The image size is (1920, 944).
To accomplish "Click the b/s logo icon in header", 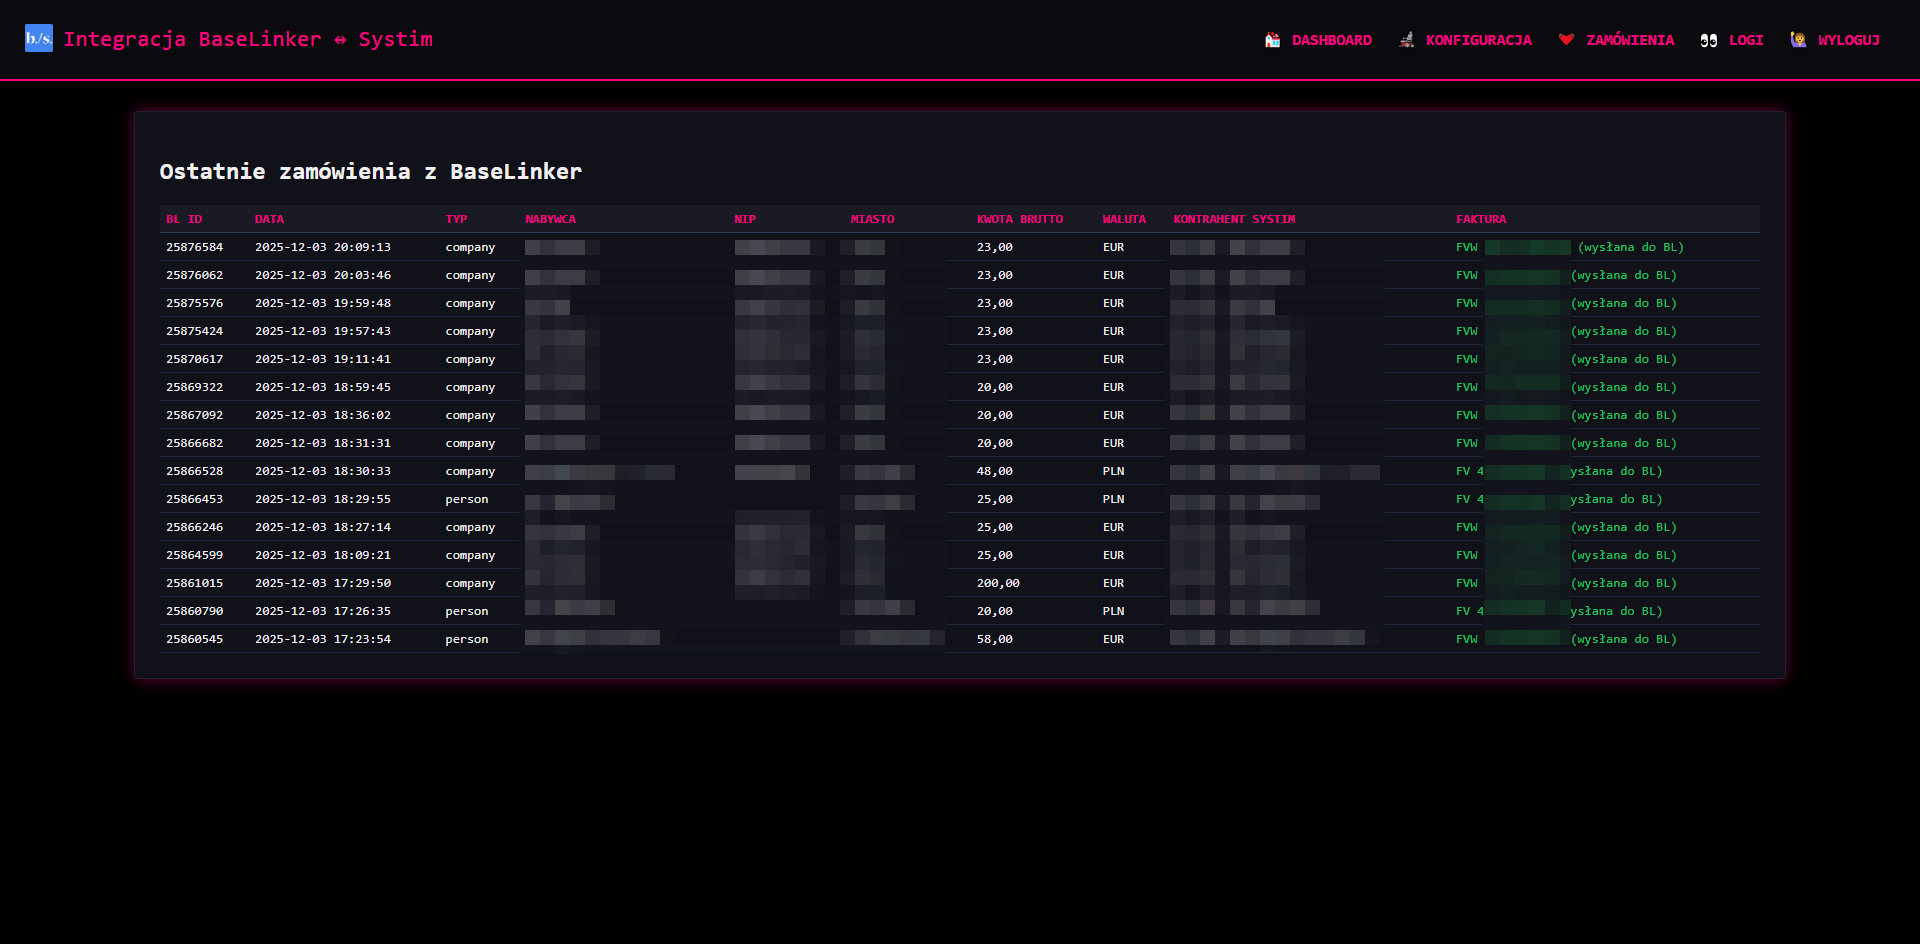I will click(x=39, y=38).
